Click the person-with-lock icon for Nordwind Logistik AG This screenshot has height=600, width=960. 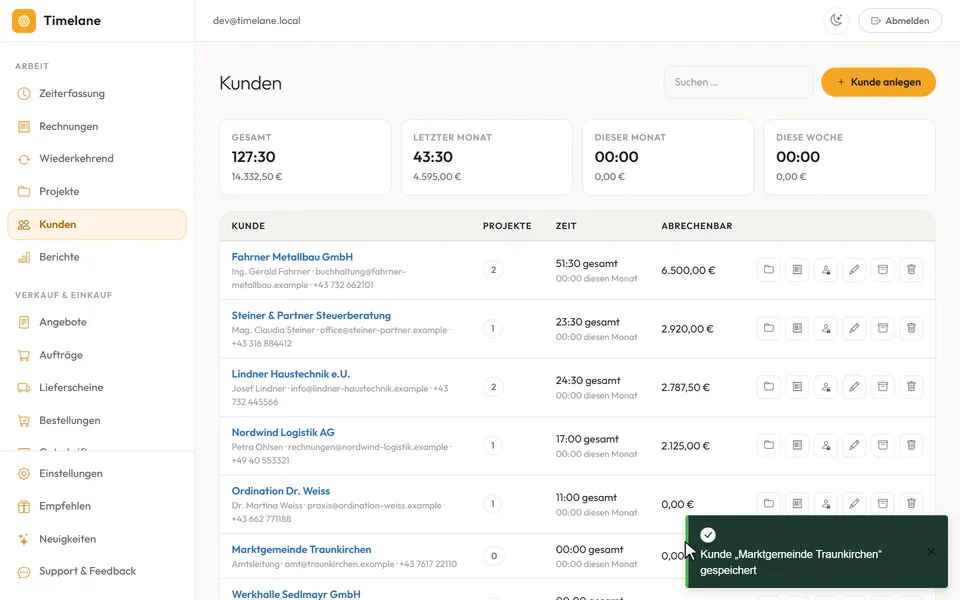tap(826, 445)
